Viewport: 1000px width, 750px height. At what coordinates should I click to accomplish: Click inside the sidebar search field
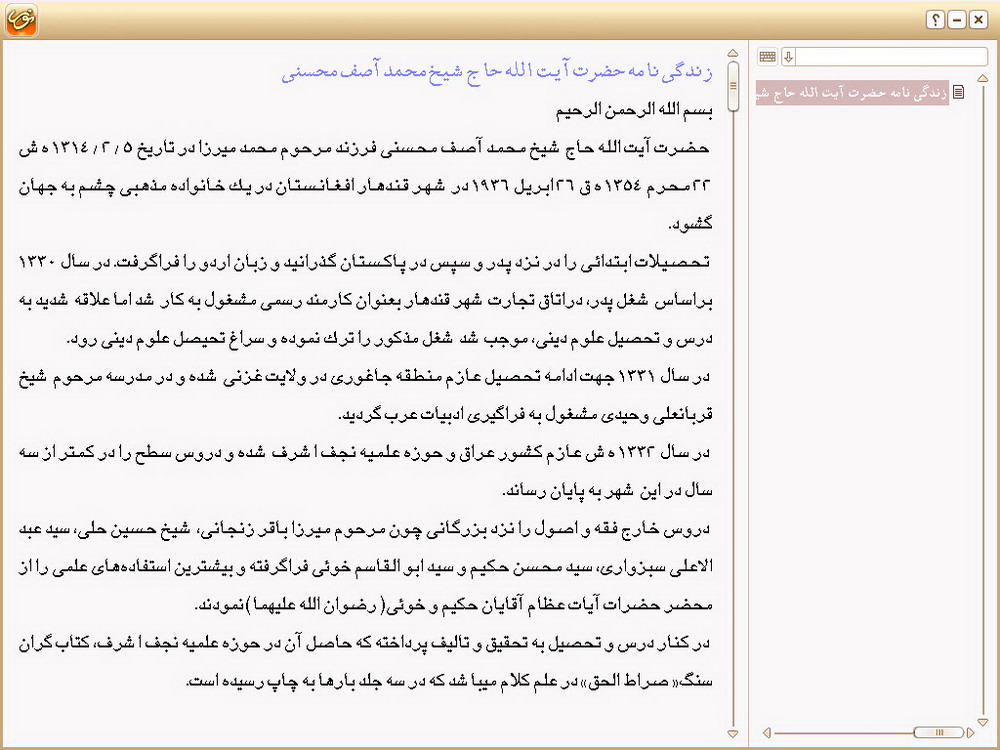coord(890,57)
